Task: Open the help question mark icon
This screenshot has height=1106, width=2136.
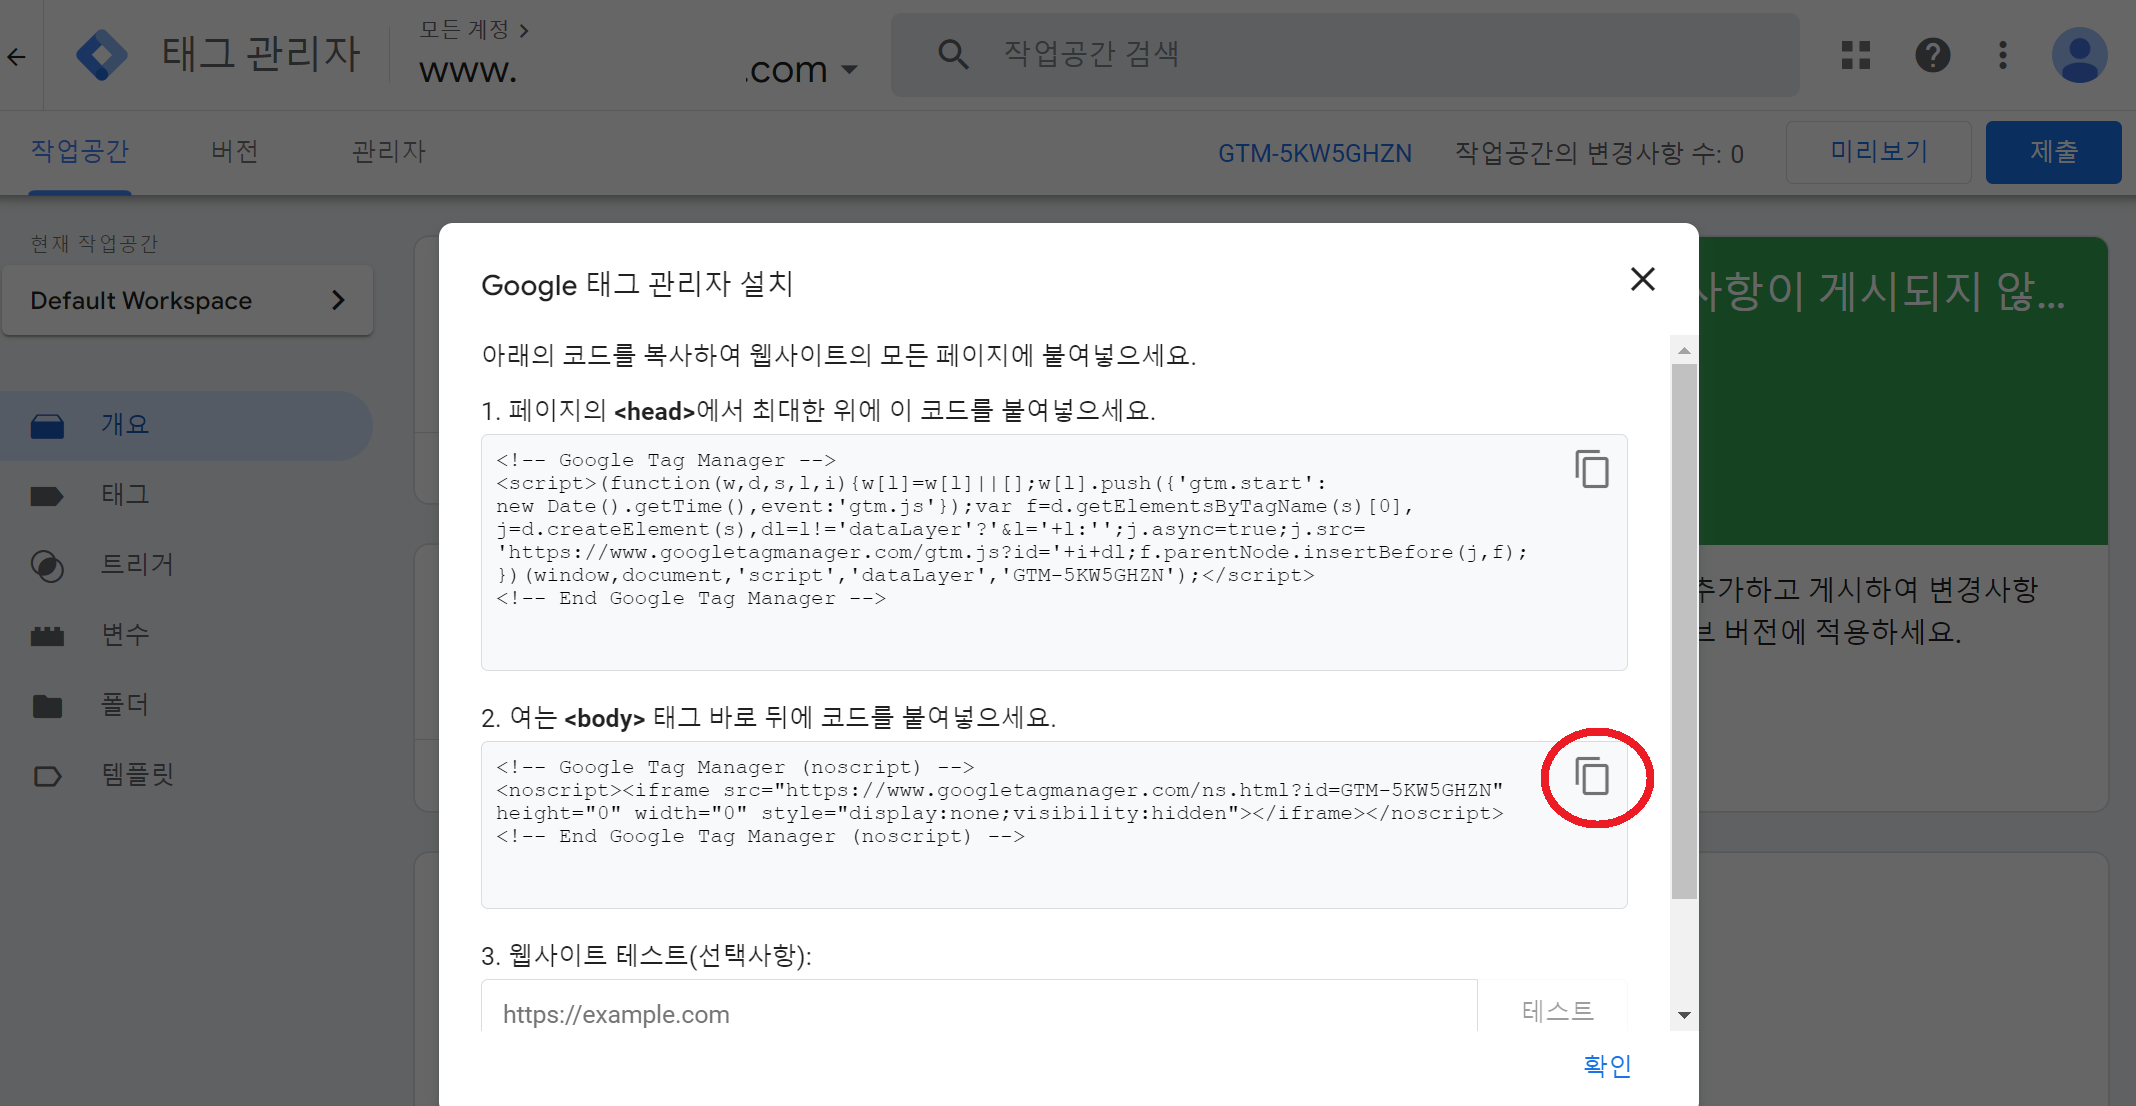Action: (1932, 55)
